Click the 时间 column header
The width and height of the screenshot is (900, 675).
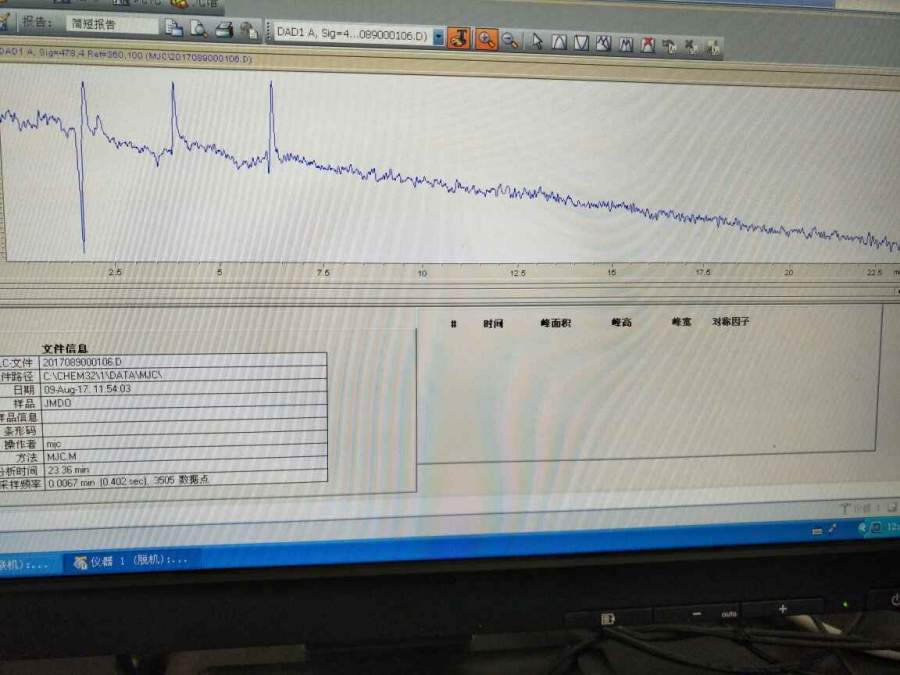493,324
